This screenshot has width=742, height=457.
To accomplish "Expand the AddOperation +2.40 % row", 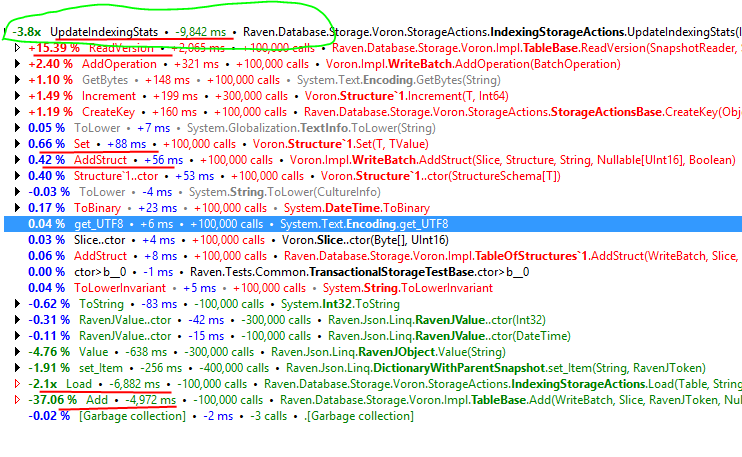I will [x=17, y=64].
